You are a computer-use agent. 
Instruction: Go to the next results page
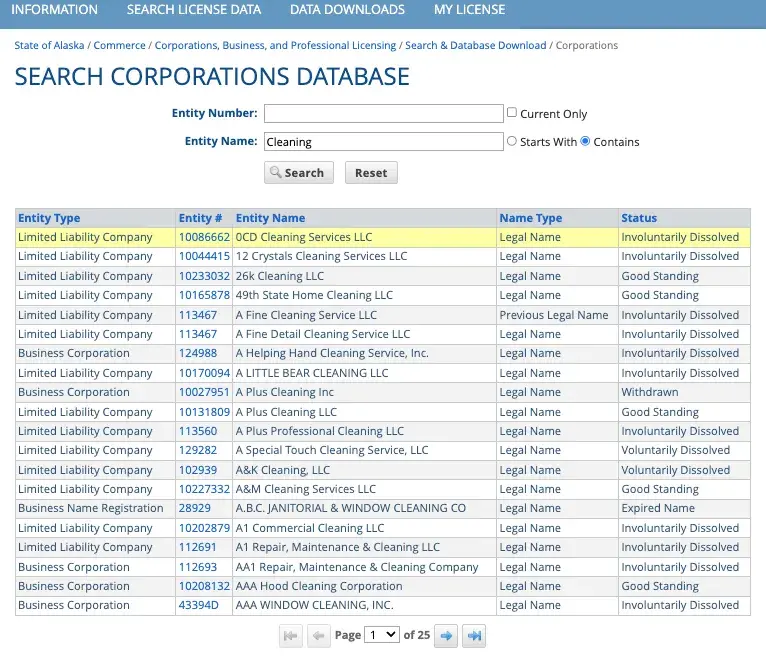click(447, 635)
